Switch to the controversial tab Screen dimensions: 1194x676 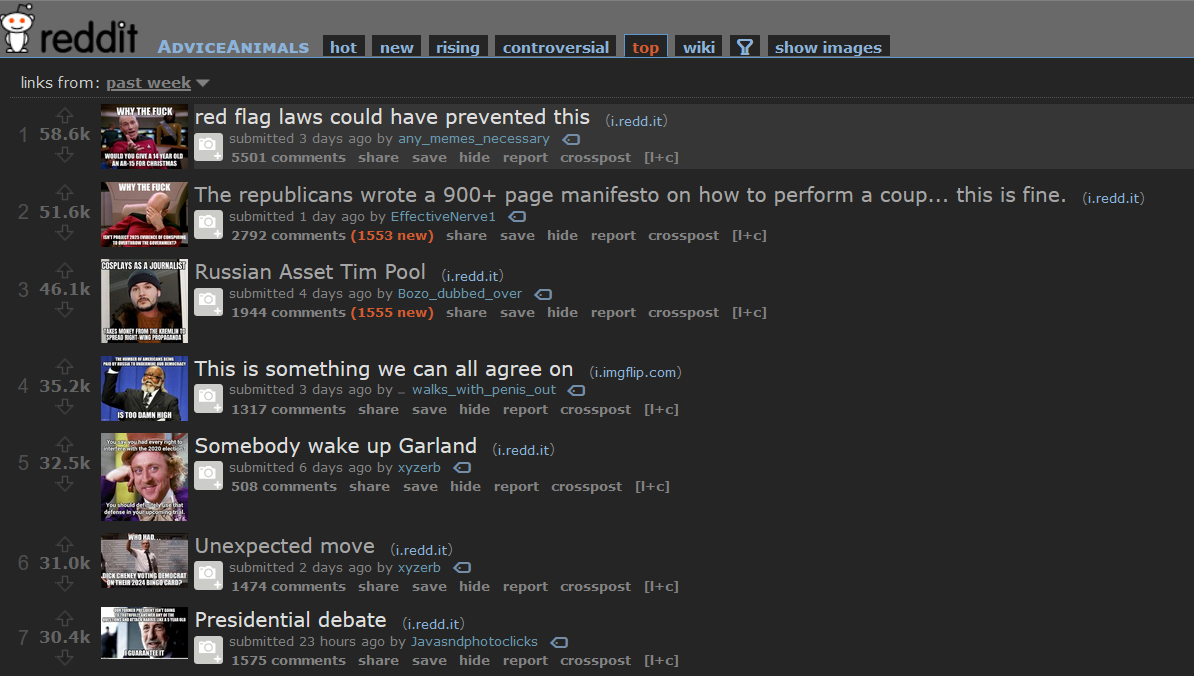pyautogui.click(x=555, y=47)
